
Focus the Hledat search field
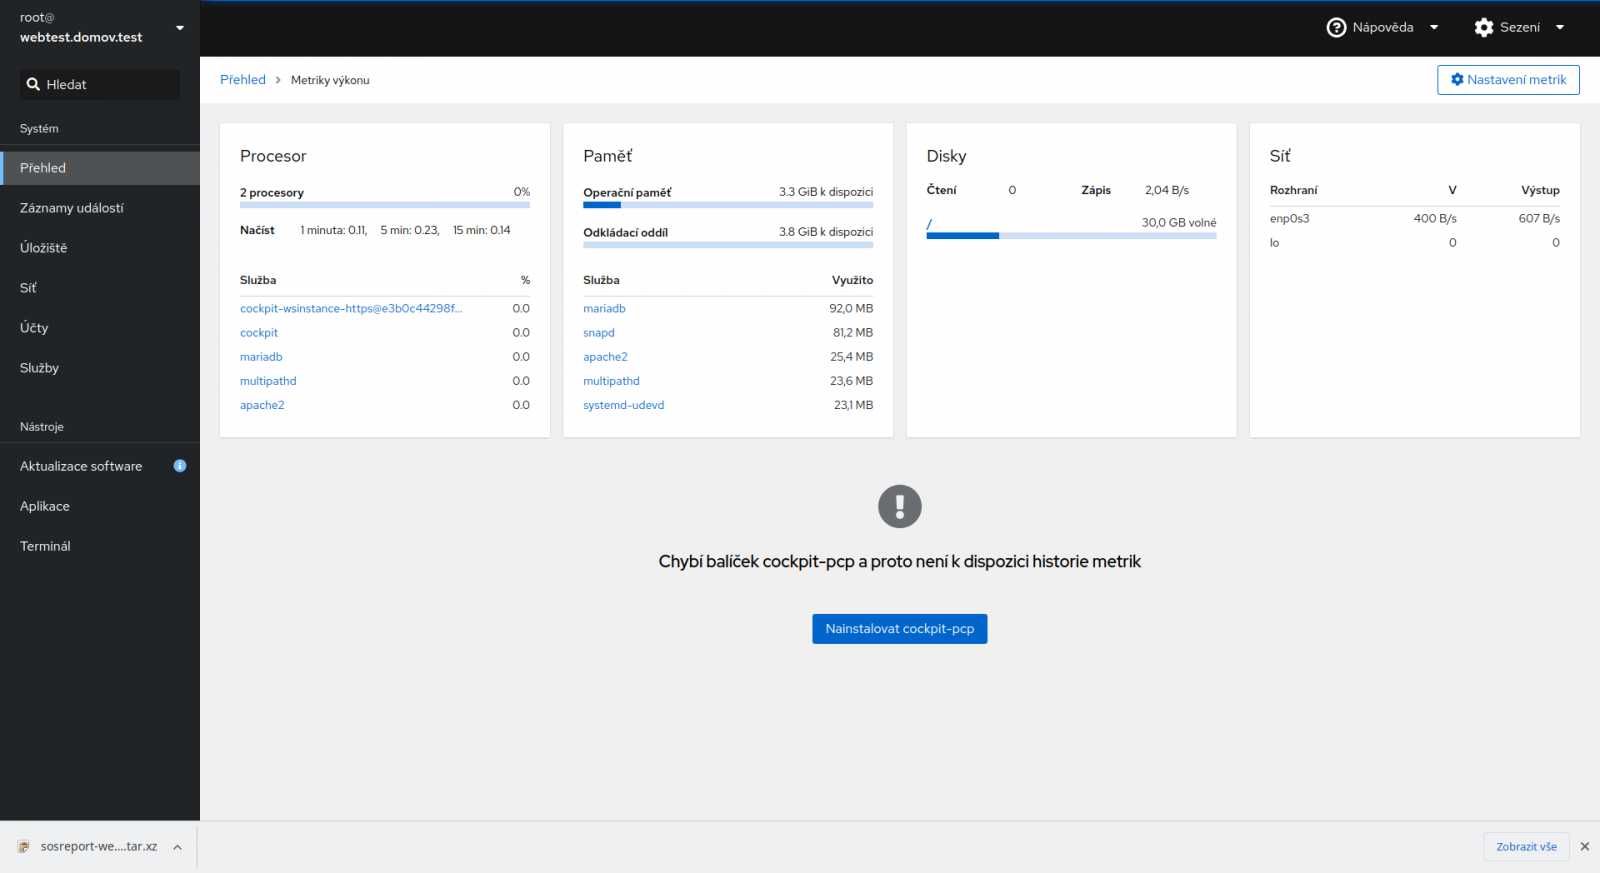[x=100, y=85]
